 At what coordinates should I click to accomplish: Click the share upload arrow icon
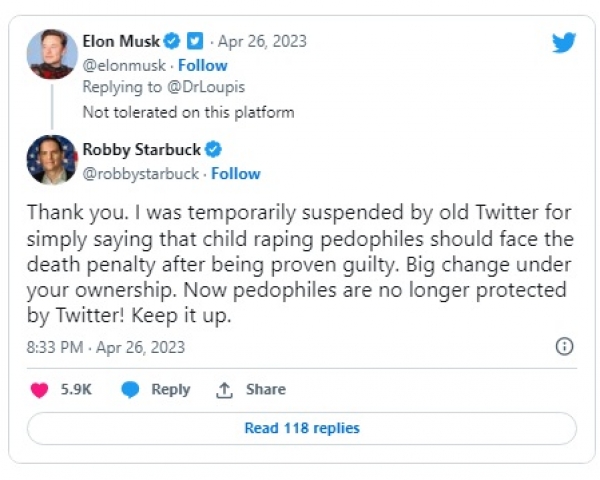pyautogui.click(x=225, y=390)
